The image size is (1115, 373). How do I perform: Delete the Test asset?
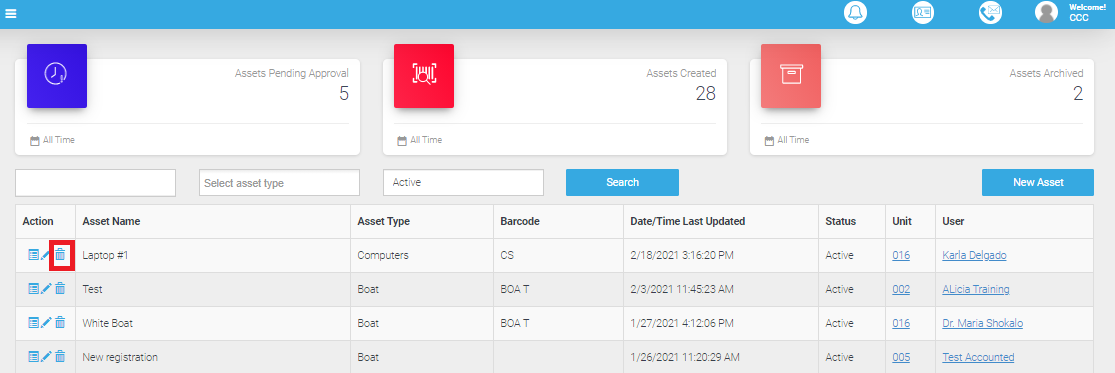[60, 288]
